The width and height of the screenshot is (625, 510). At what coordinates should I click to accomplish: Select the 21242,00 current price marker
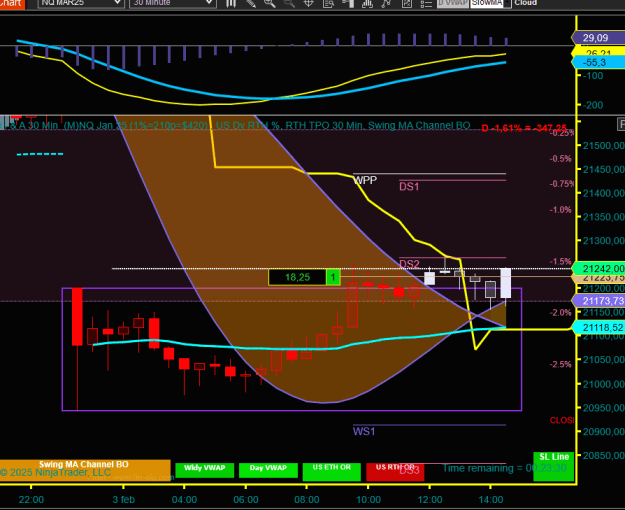coord(600,269)
